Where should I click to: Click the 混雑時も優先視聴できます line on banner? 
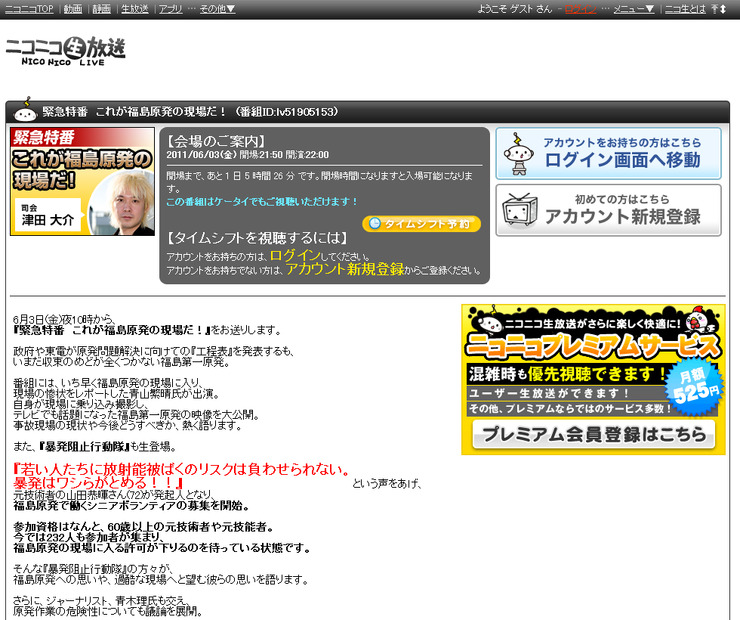(x=566, y=374)
